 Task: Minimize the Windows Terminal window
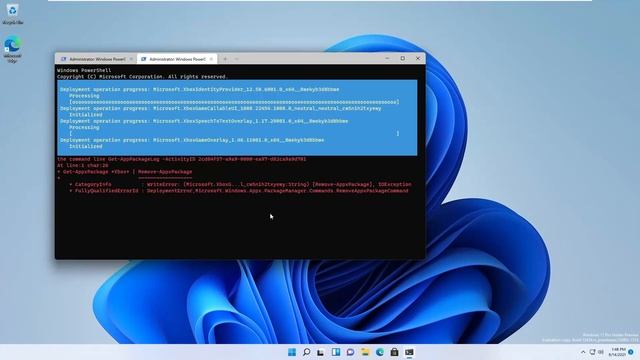pyautogui.click(x=387, y=59)
